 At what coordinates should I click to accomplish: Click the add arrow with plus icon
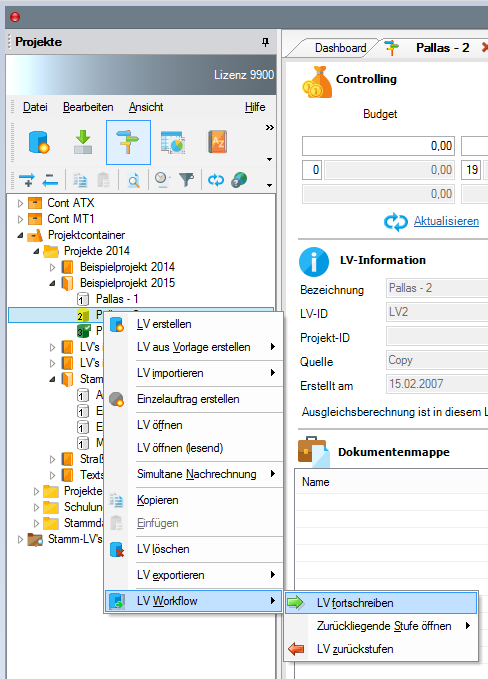click(27, 179)
